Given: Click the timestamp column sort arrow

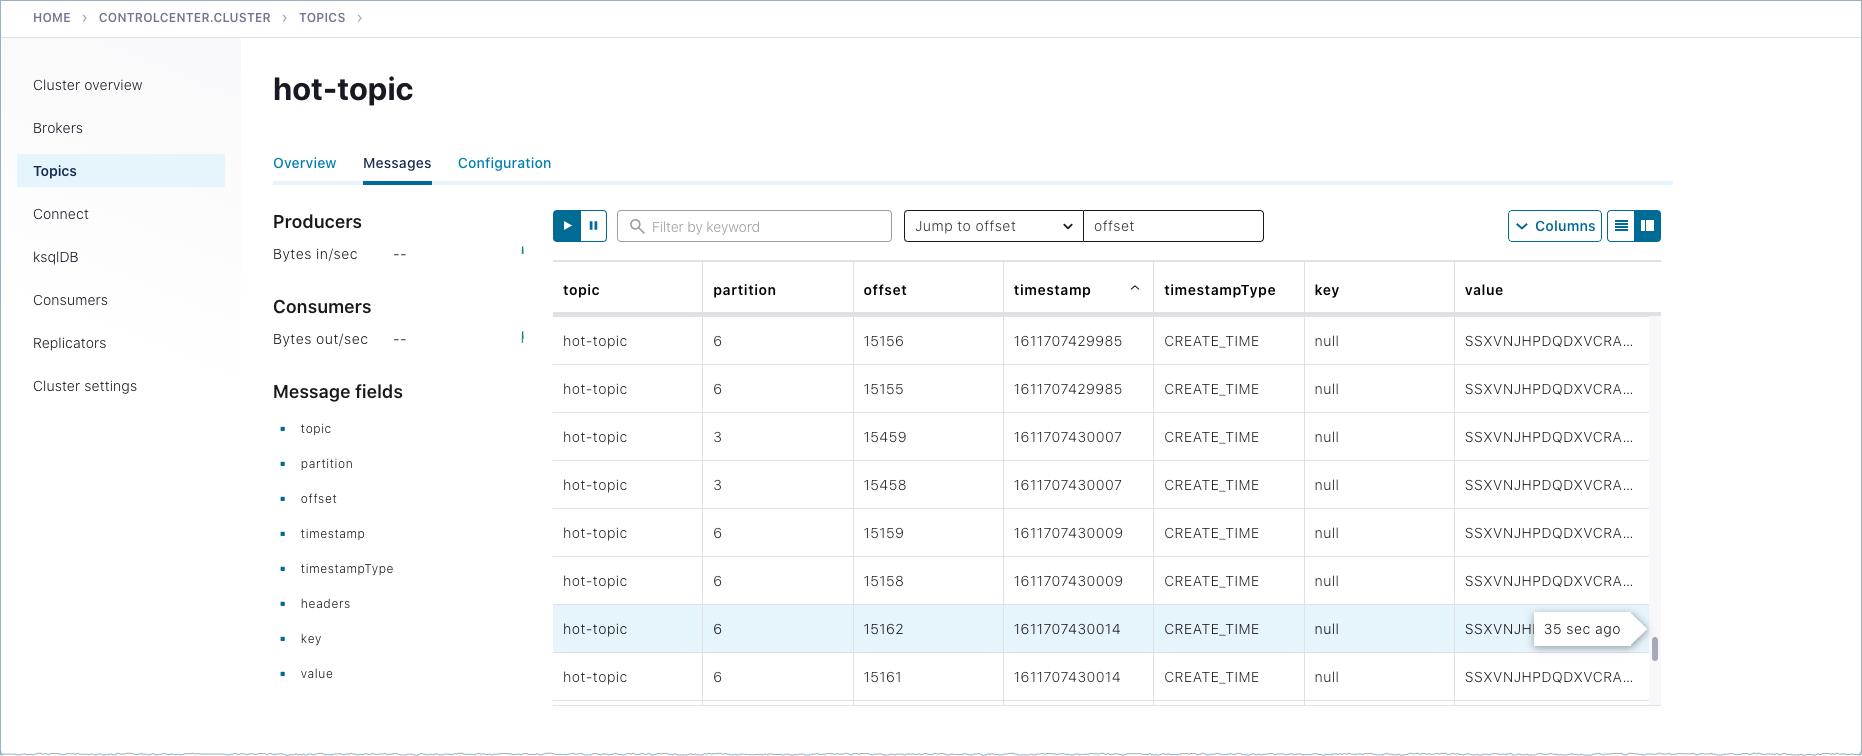Looking at the screenshot, I should pyautogui.click(x=1135, y=289).
